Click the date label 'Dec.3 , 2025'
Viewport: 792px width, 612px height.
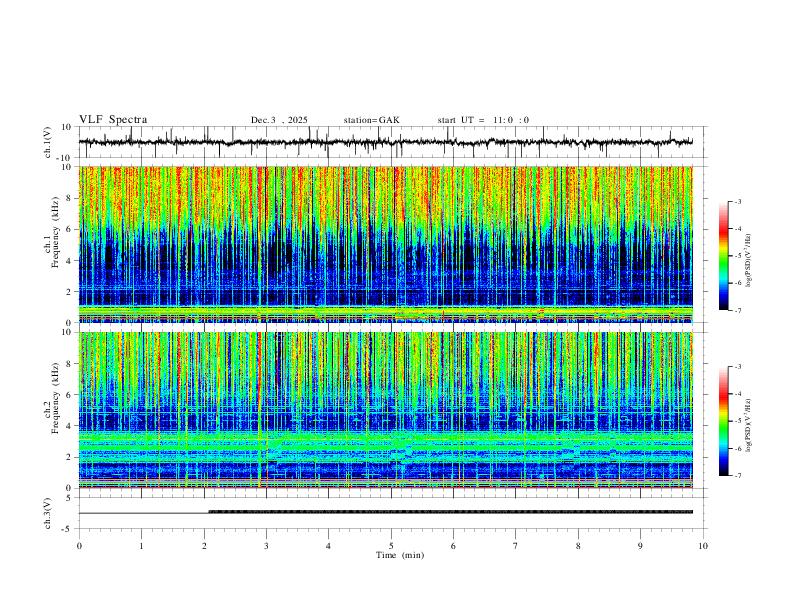pyautogui.click(x=279, y=120)
